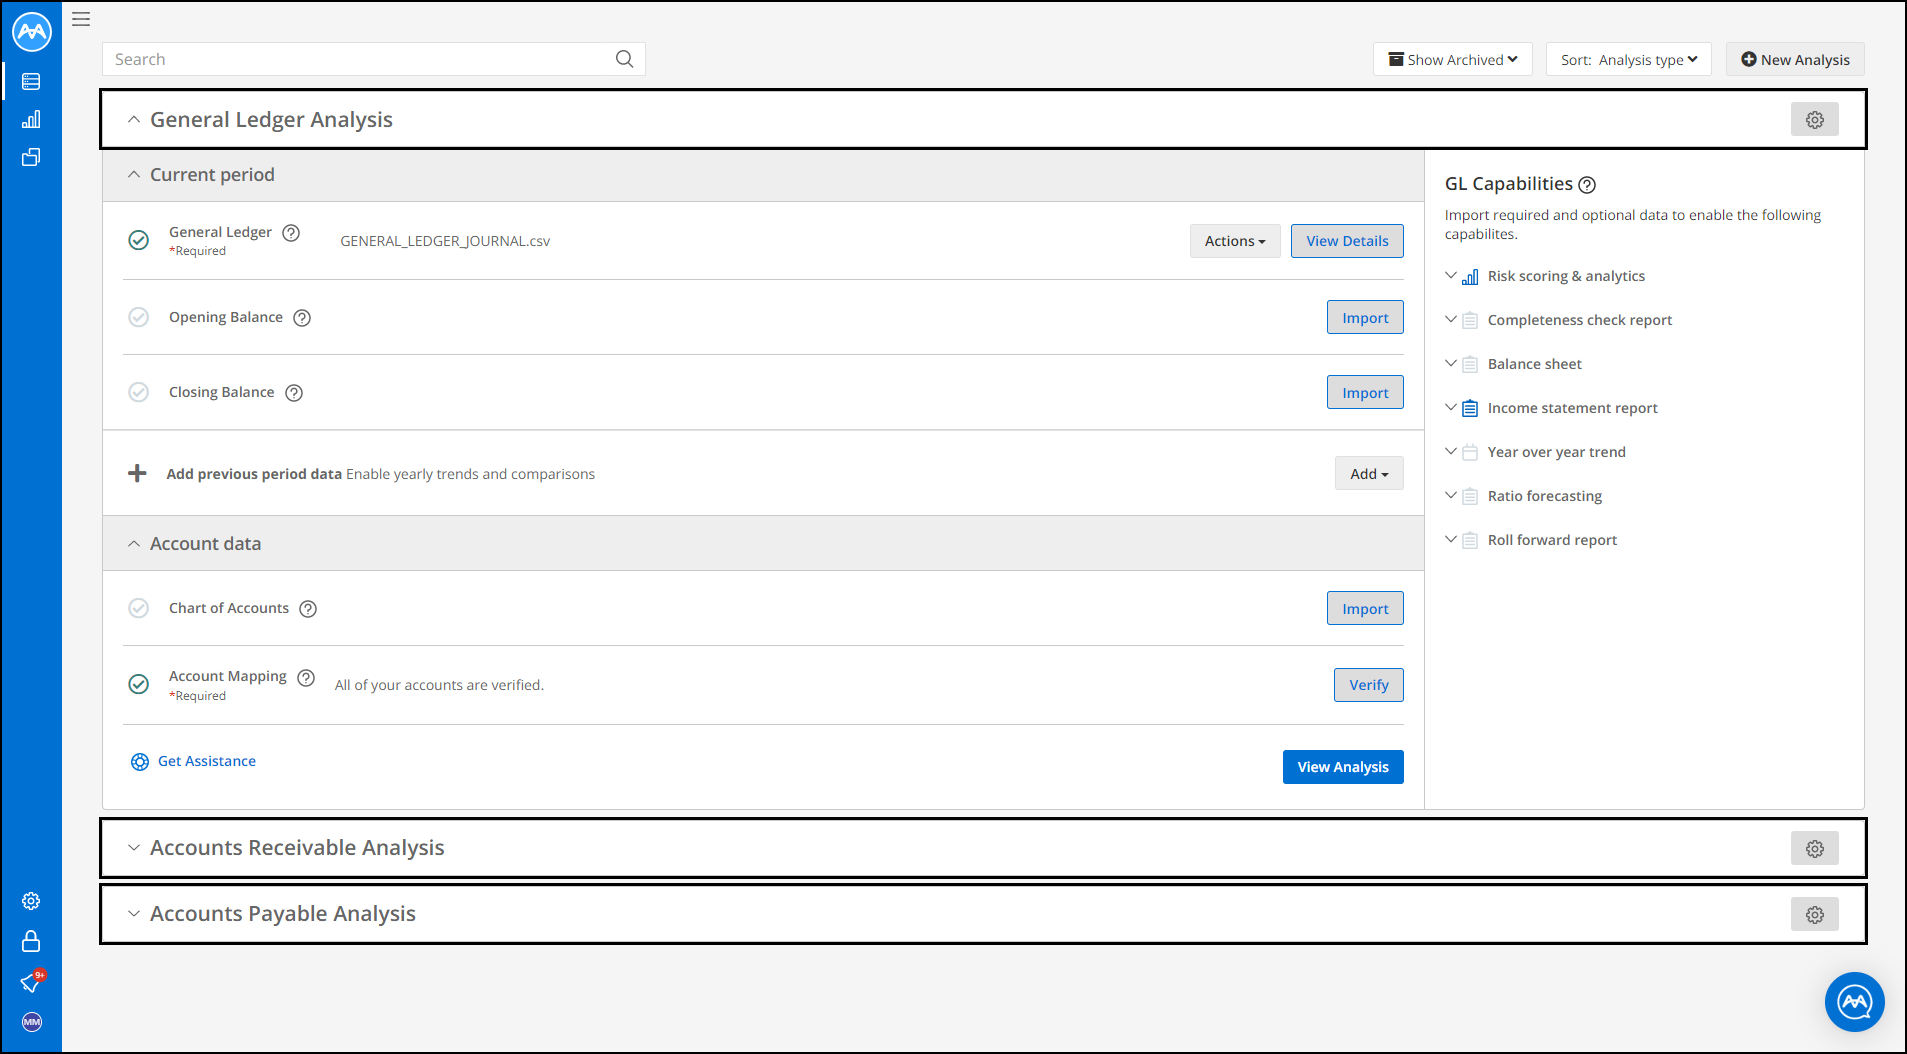The width and height of the screenshot is (1907, 1054).
Task: Expand Balance sheet capability
Action: click(1451, 364)
